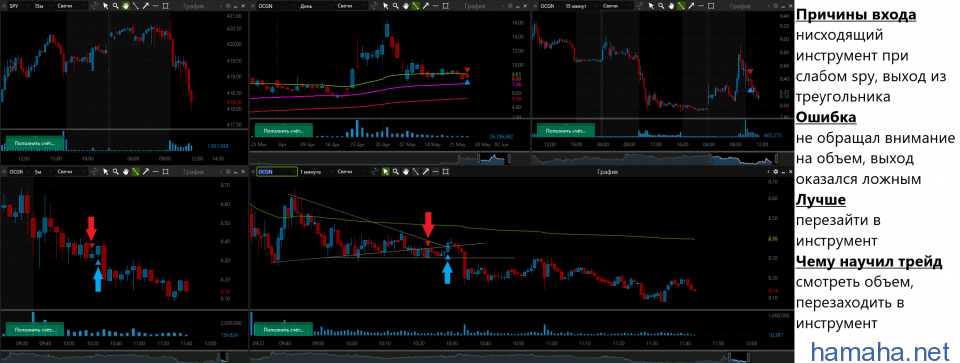
Task: Click График title of OCGN 1 минута chart
Action: coord(607,171)
